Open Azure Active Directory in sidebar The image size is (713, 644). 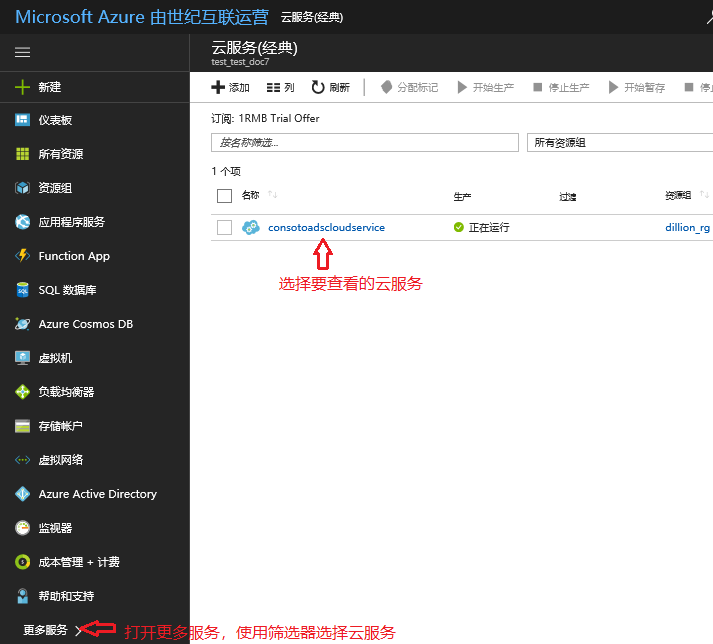[x=97, y=494]
